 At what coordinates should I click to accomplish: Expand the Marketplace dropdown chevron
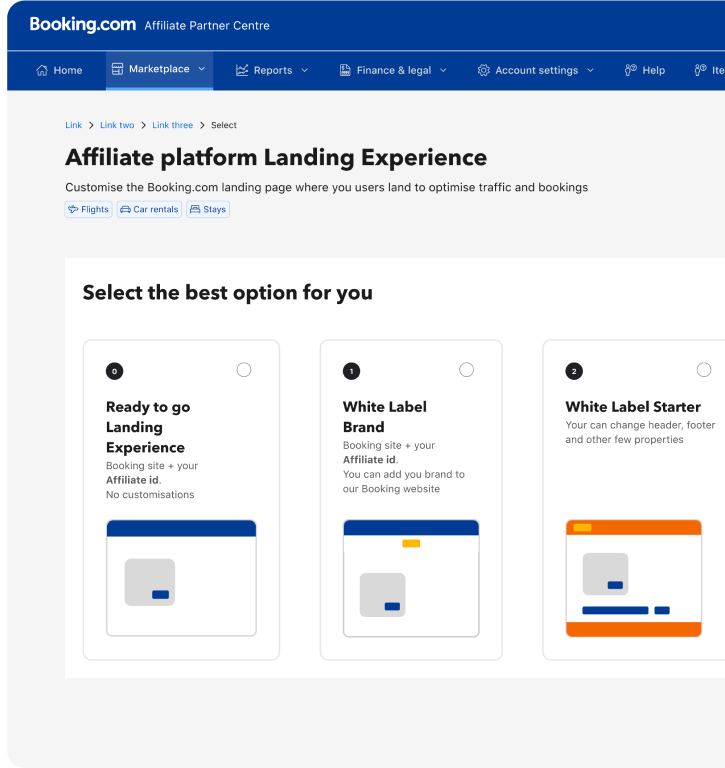click(x=202, y=69)
